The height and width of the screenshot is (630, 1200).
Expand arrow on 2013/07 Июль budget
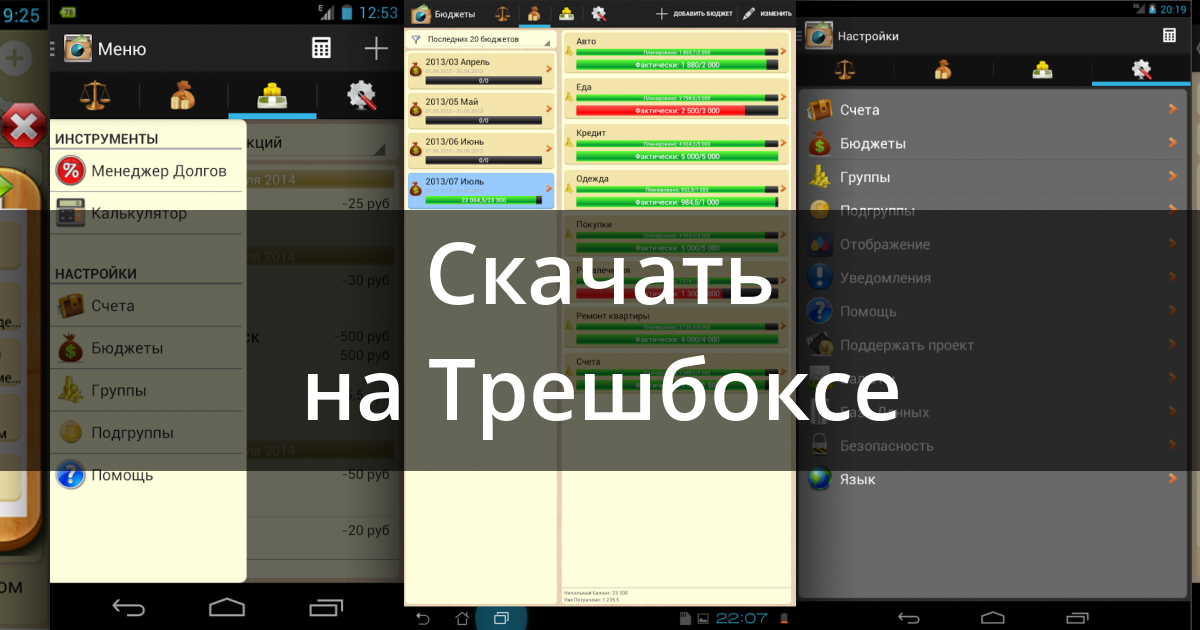(x=549, y=189)
